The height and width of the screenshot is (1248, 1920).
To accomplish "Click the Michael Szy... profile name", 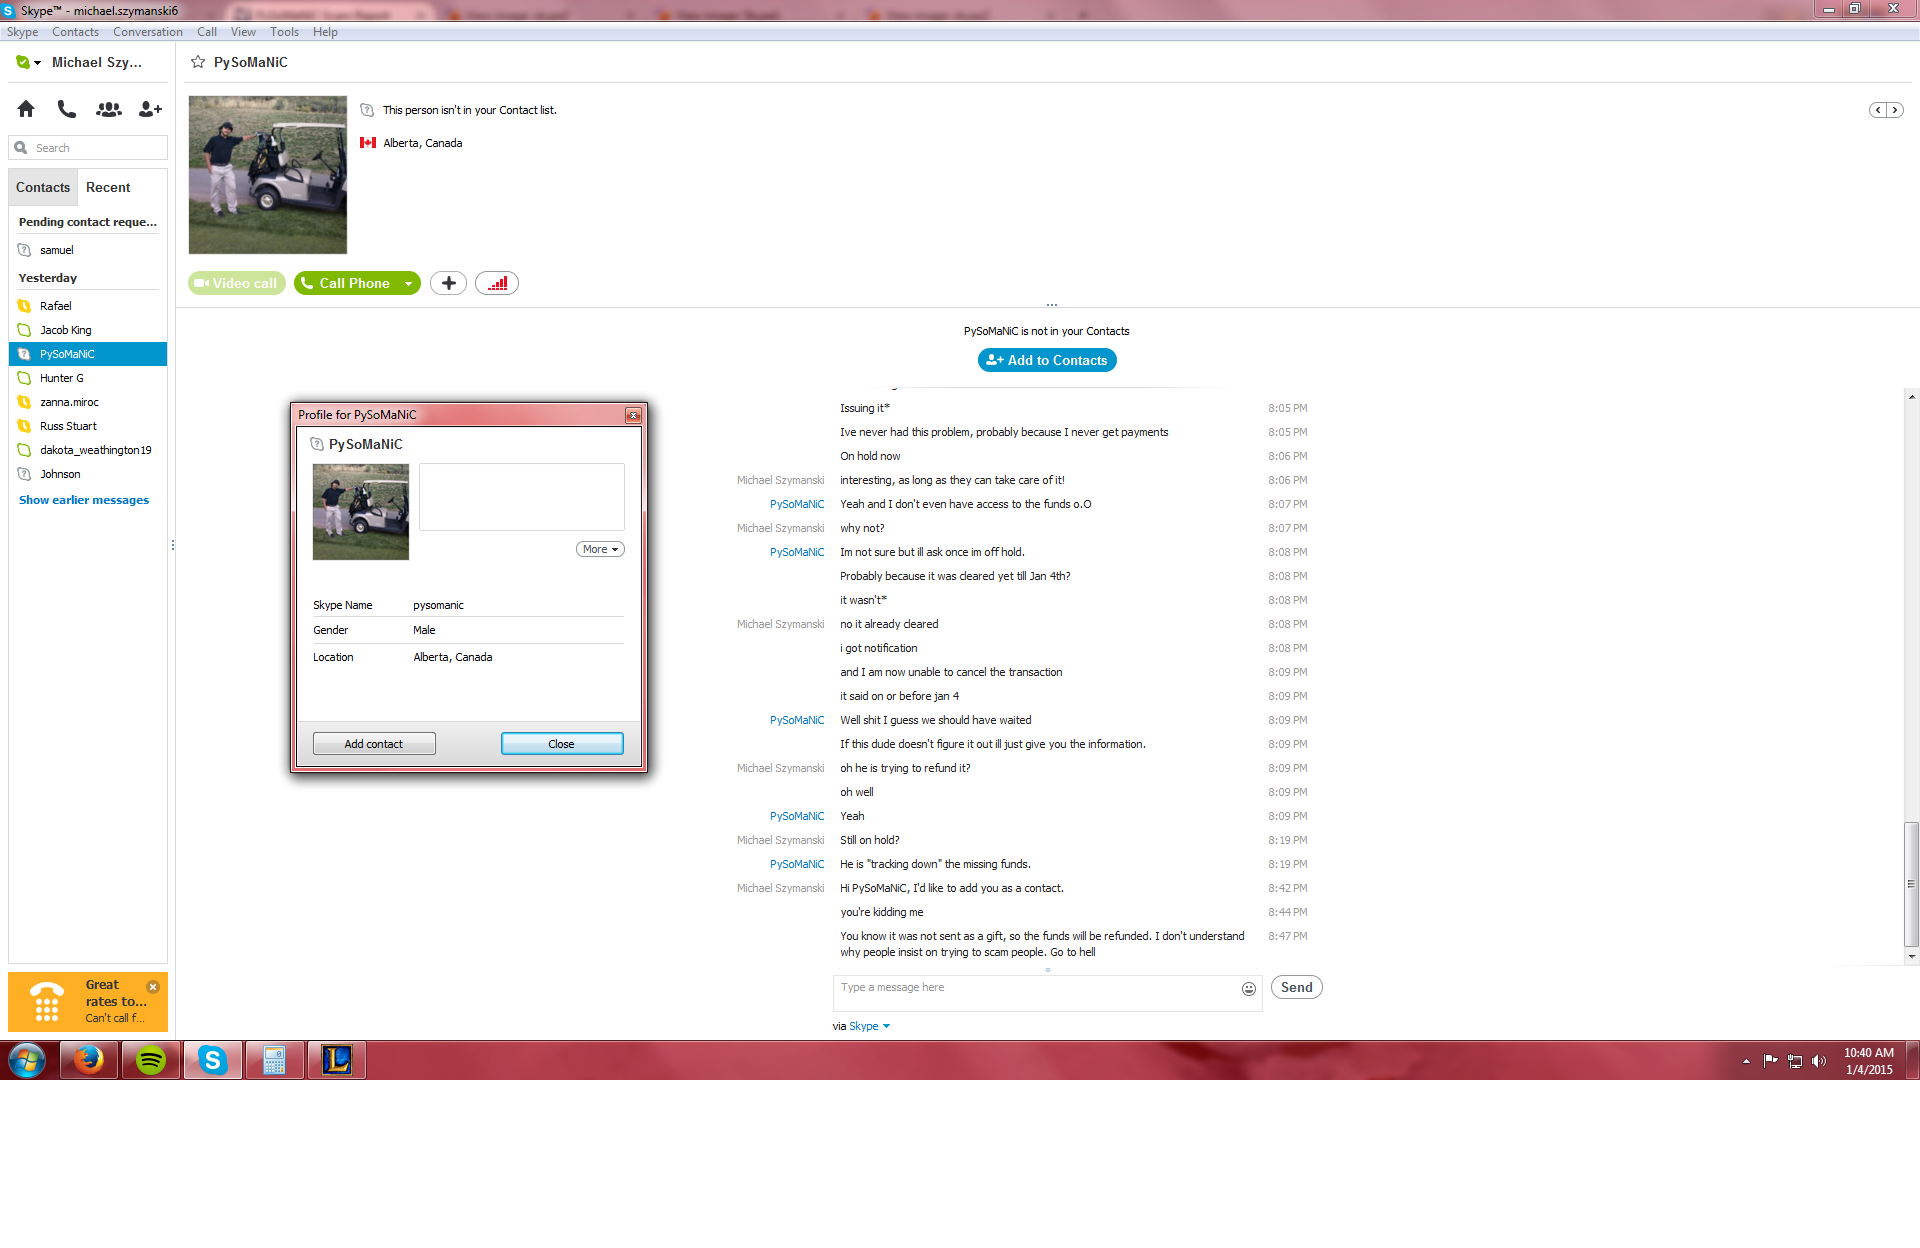I will [97, 62].
